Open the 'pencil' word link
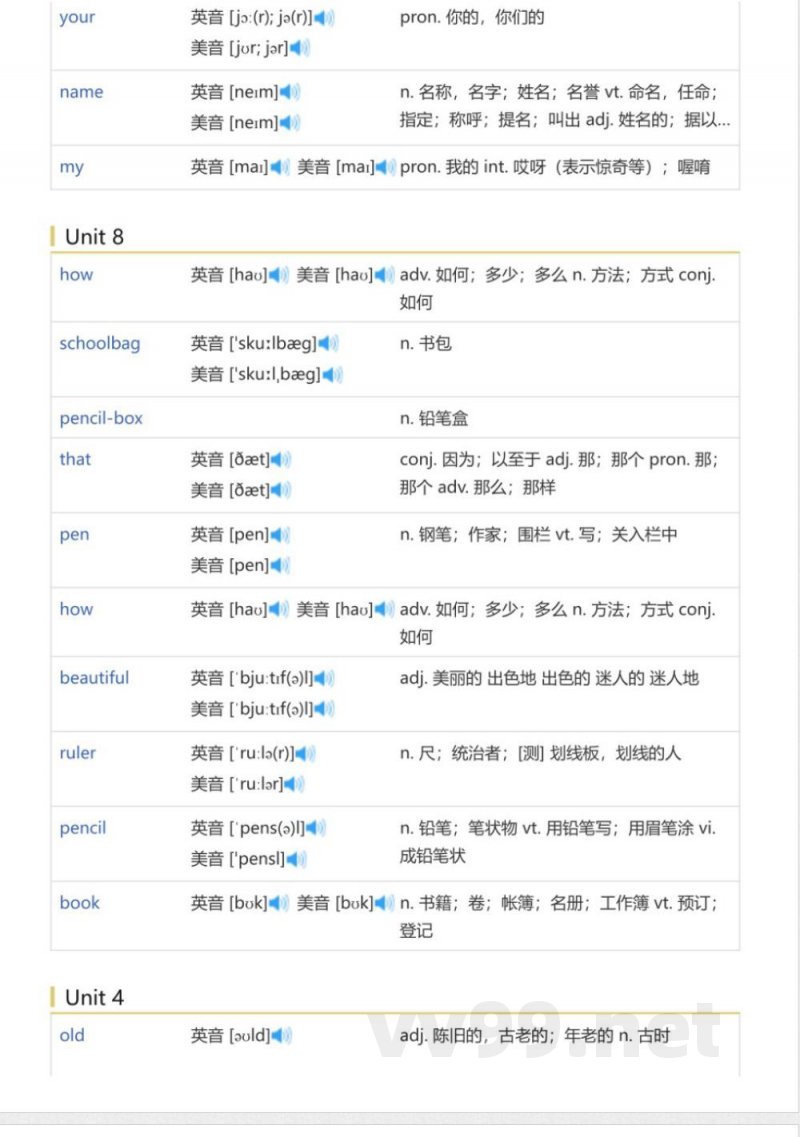Viewport: 800px width, 1137px height. (x=83, y=829)
